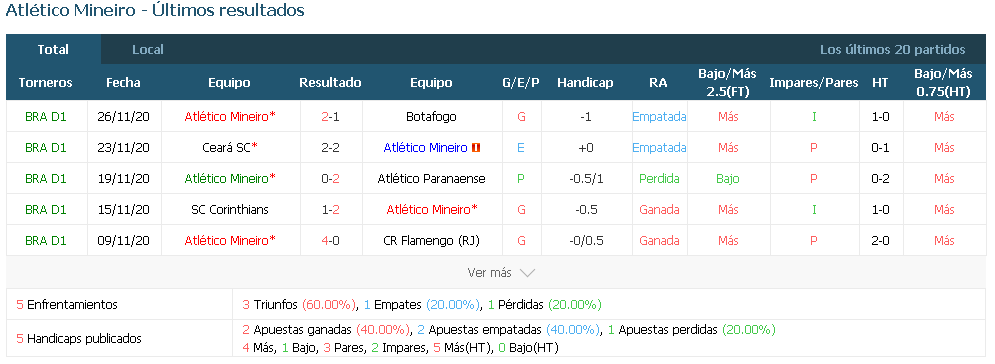995x364 pixels.
Task: Click the SC Corinthians team name
Action: point(229,210)
